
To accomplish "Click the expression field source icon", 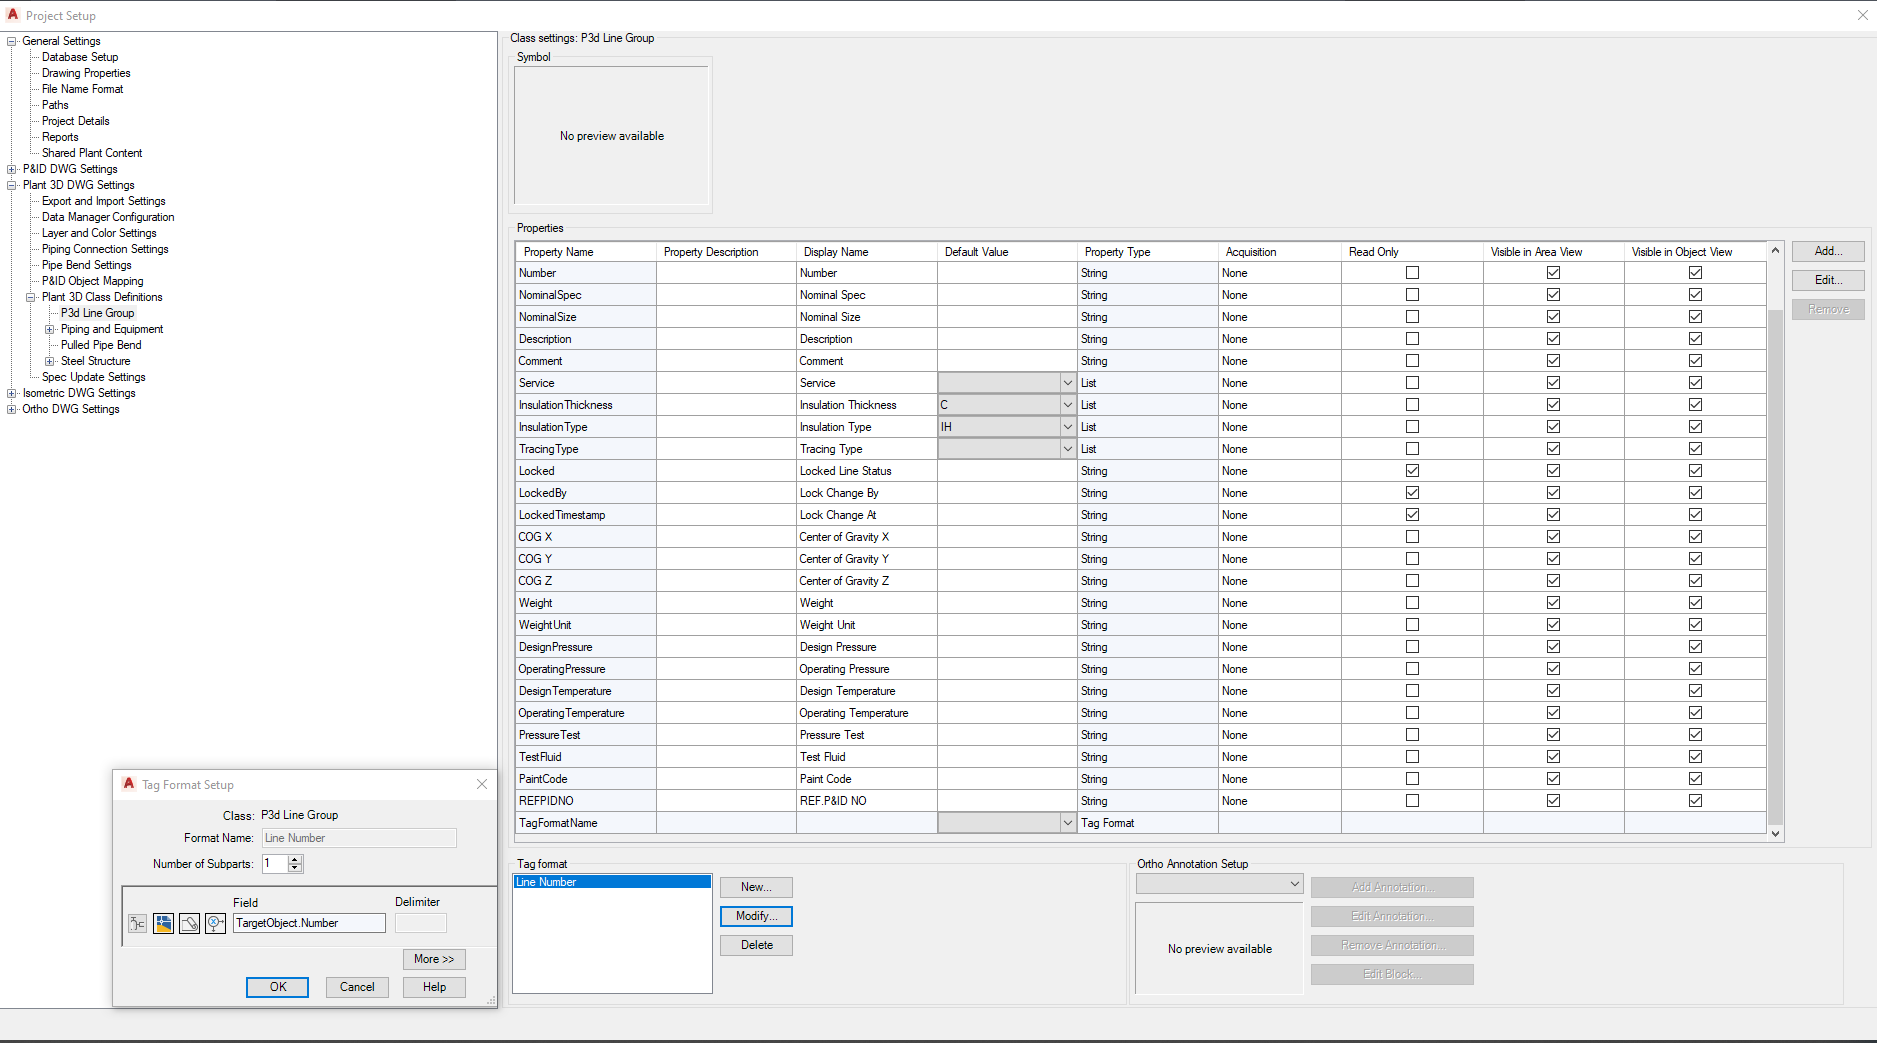I will pos(215,923).
